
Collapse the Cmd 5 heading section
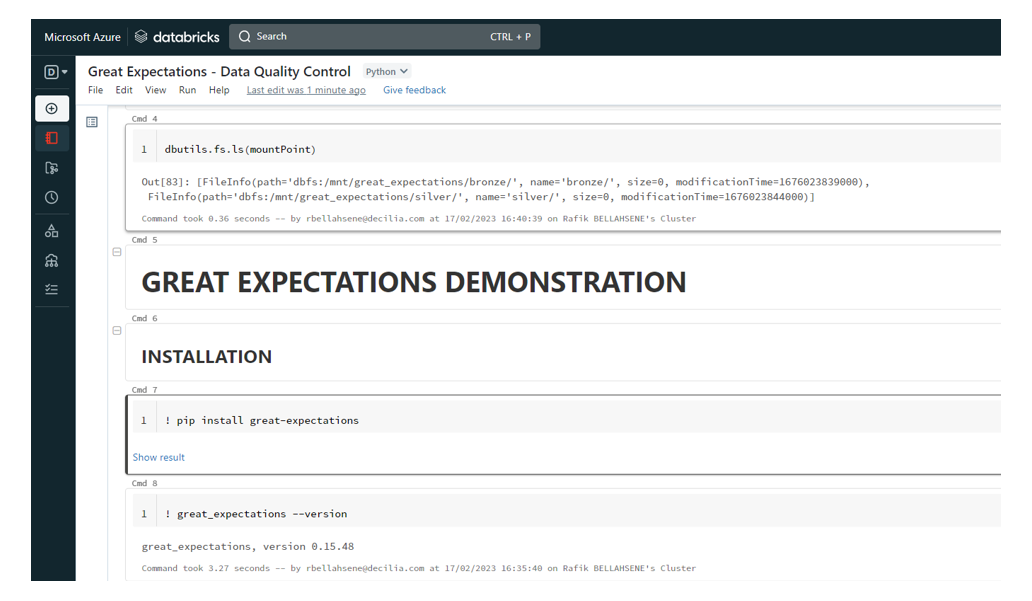tap(117, 252)
